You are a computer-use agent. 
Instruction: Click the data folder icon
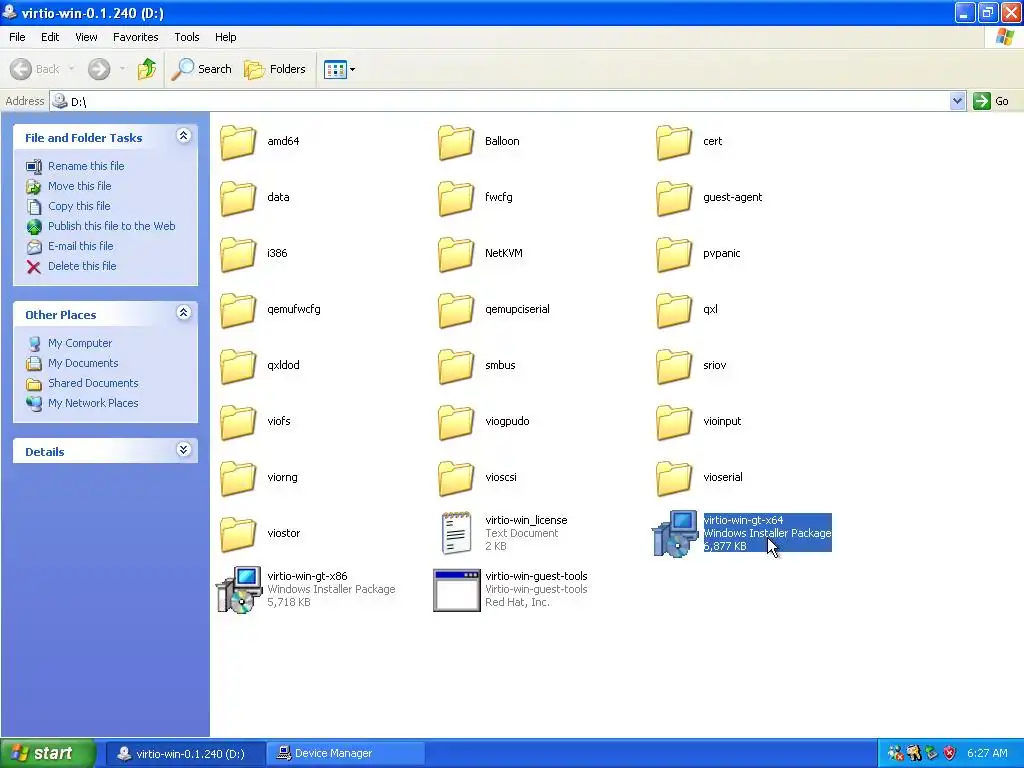pos(238,199)
